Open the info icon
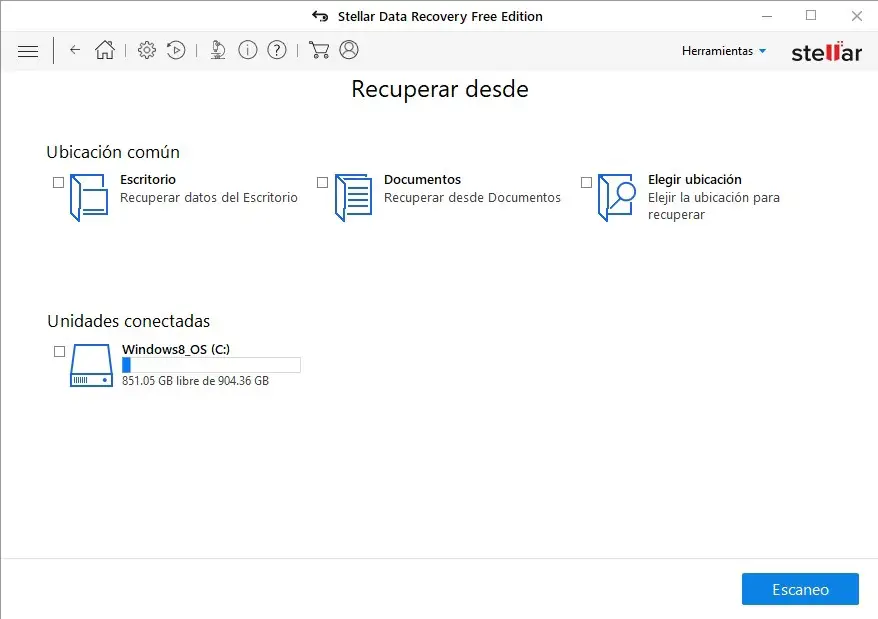 click(247, 50)
